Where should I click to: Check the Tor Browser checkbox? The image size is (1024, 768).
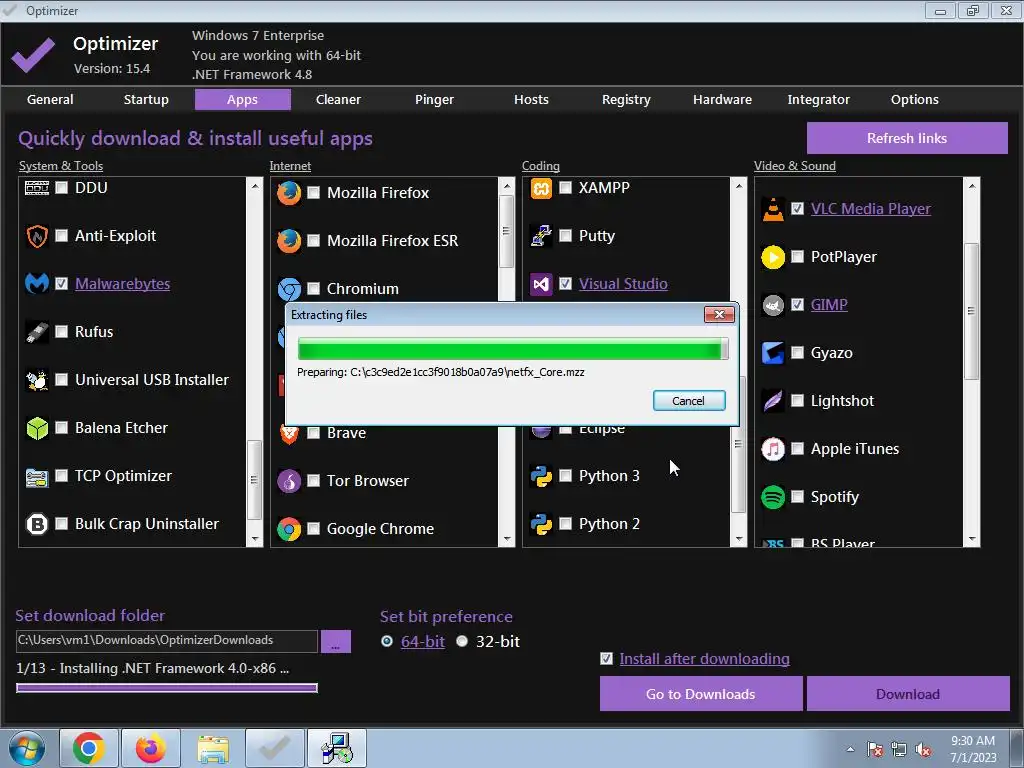tap(313, 481)
